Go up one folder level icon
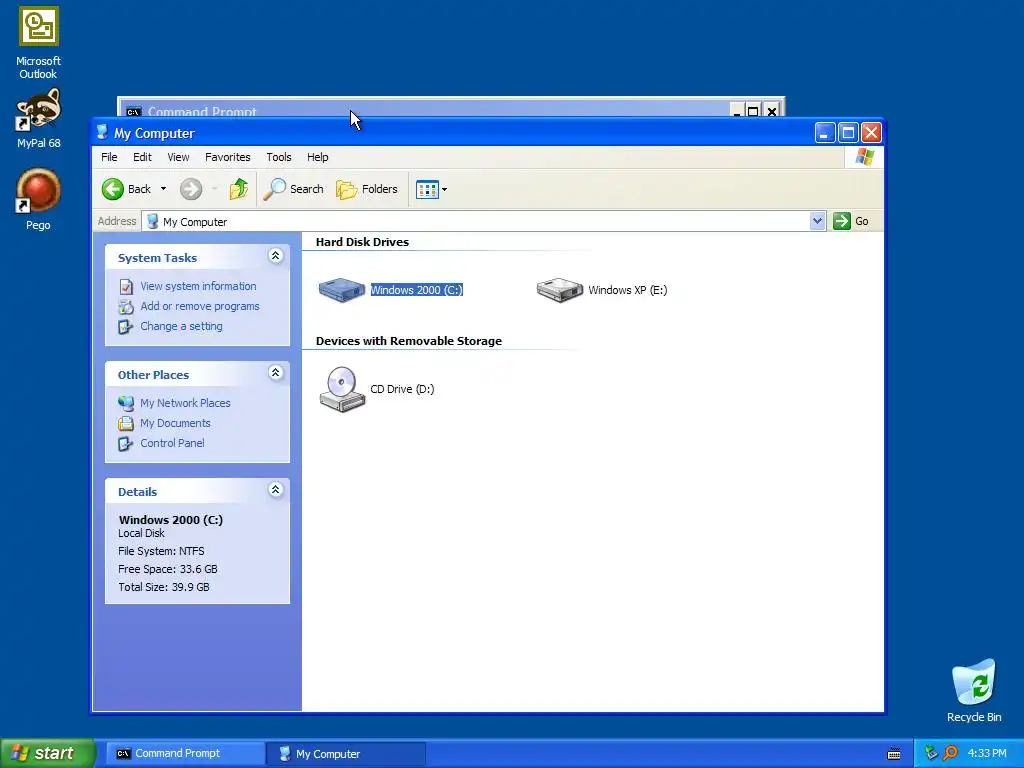Viewport: 1024px width, 768px height. point(238,189)
